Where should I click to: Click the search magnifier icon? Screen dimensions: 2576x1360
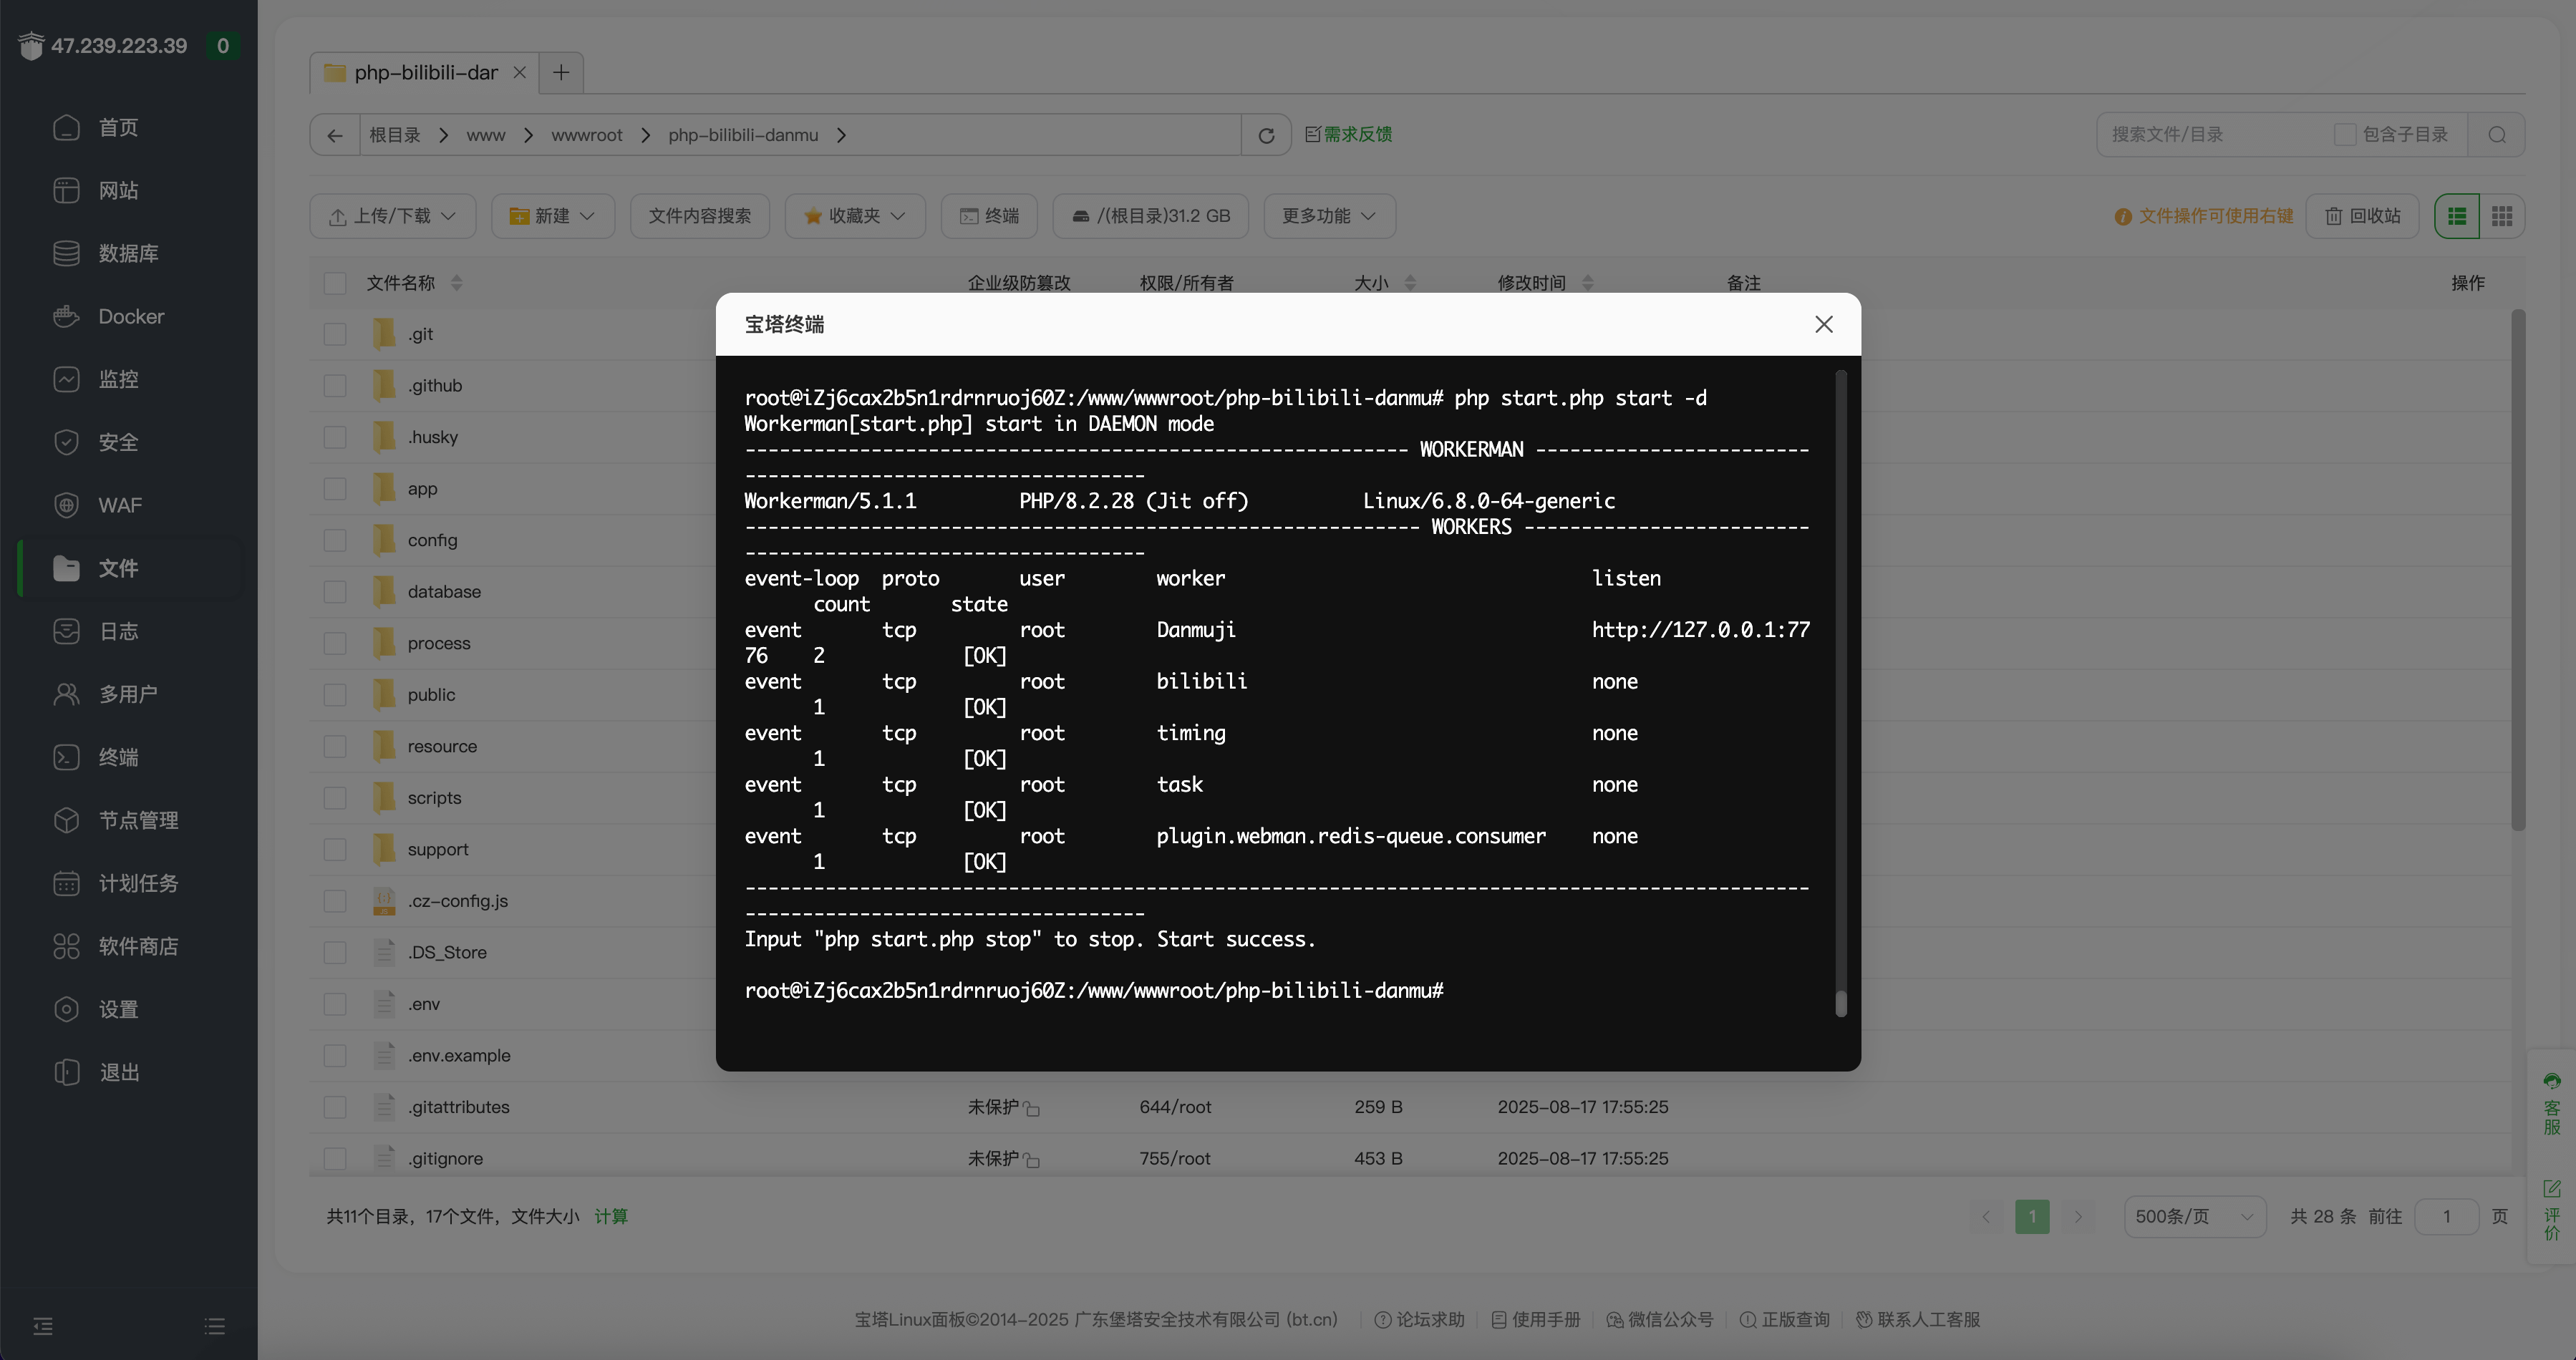click(2496, 135)
